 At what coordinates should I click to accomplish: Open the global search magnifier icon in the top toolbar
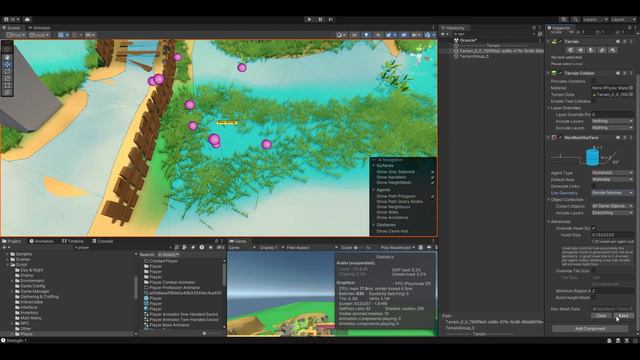(x=575, y=19)
